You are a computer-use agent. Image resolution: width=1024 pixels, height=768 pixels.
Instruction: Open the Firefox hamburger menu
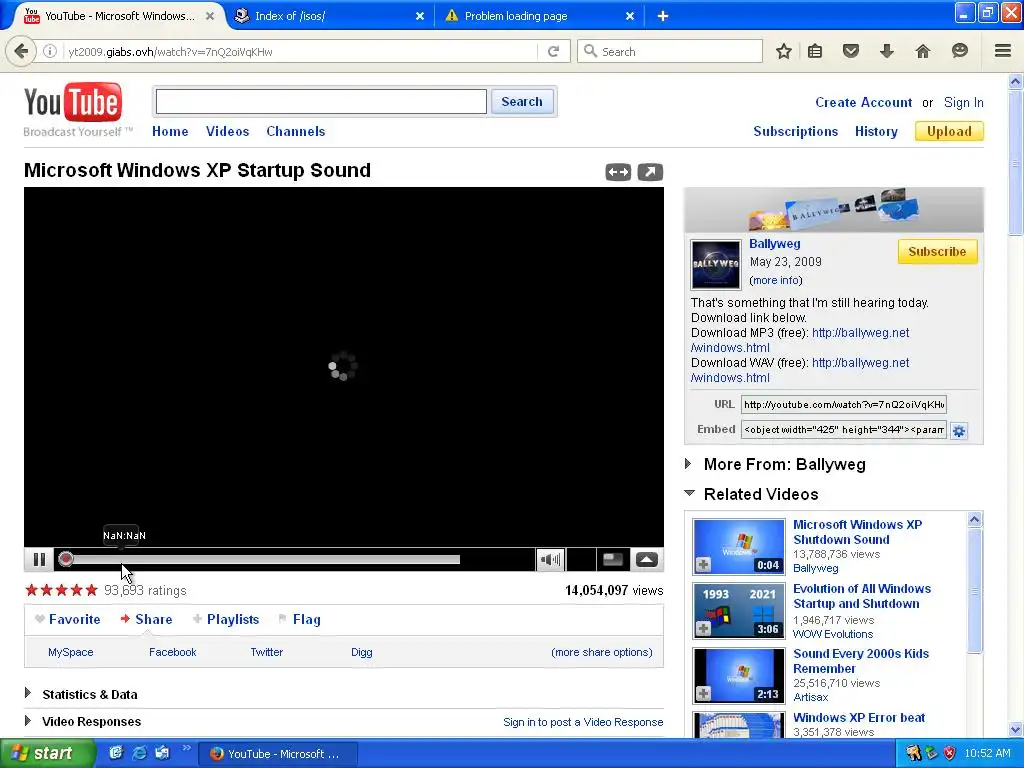[x=1003, y=51]
